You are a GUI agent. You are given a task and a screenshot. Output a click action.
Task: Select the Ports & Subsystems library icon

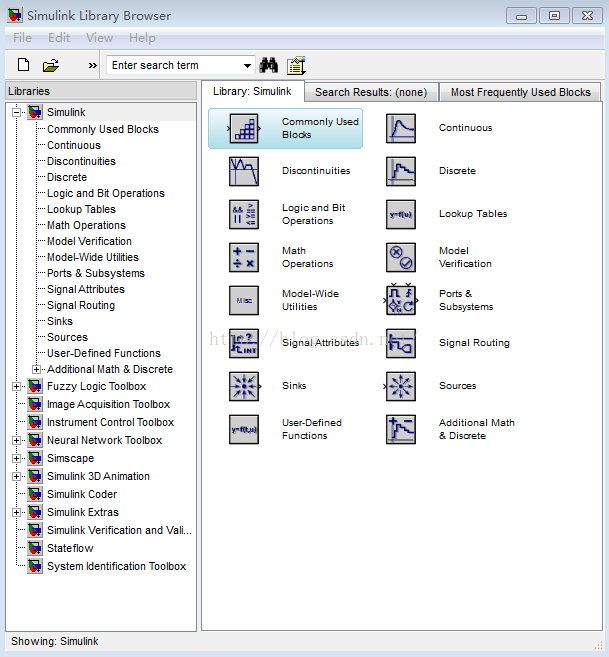(401, 300)
